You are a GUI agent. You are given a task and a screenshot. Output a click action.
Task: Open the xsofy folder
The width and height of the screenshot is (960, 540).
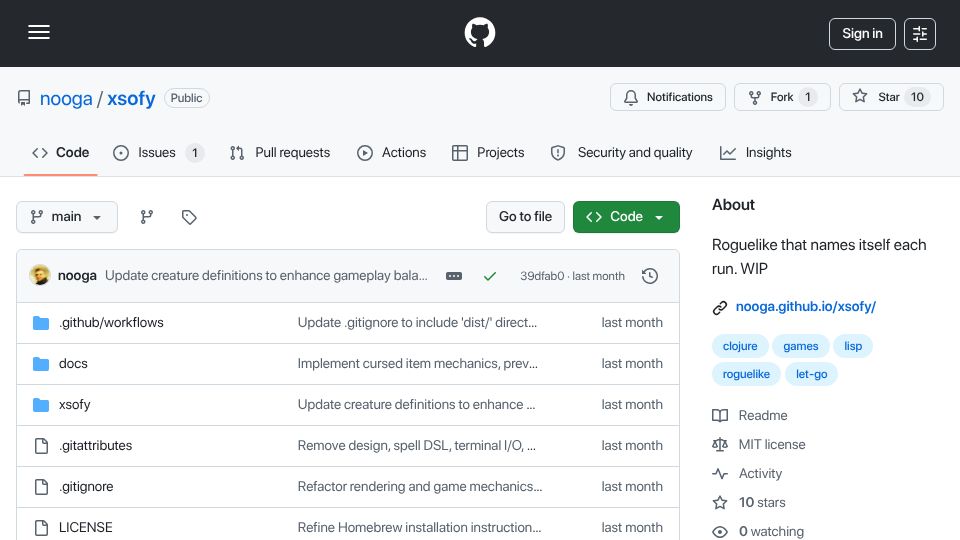click(75, 405)
